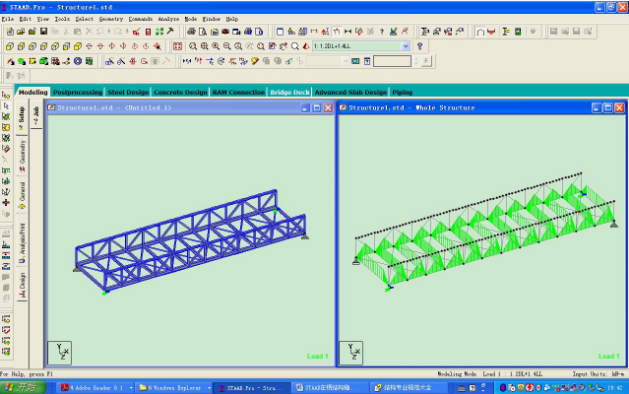The width and height of the screenshot is (629, 394).
Task: Click the zoom window magnifier icon
Action: pyautogui.click(x=193, y=46)
